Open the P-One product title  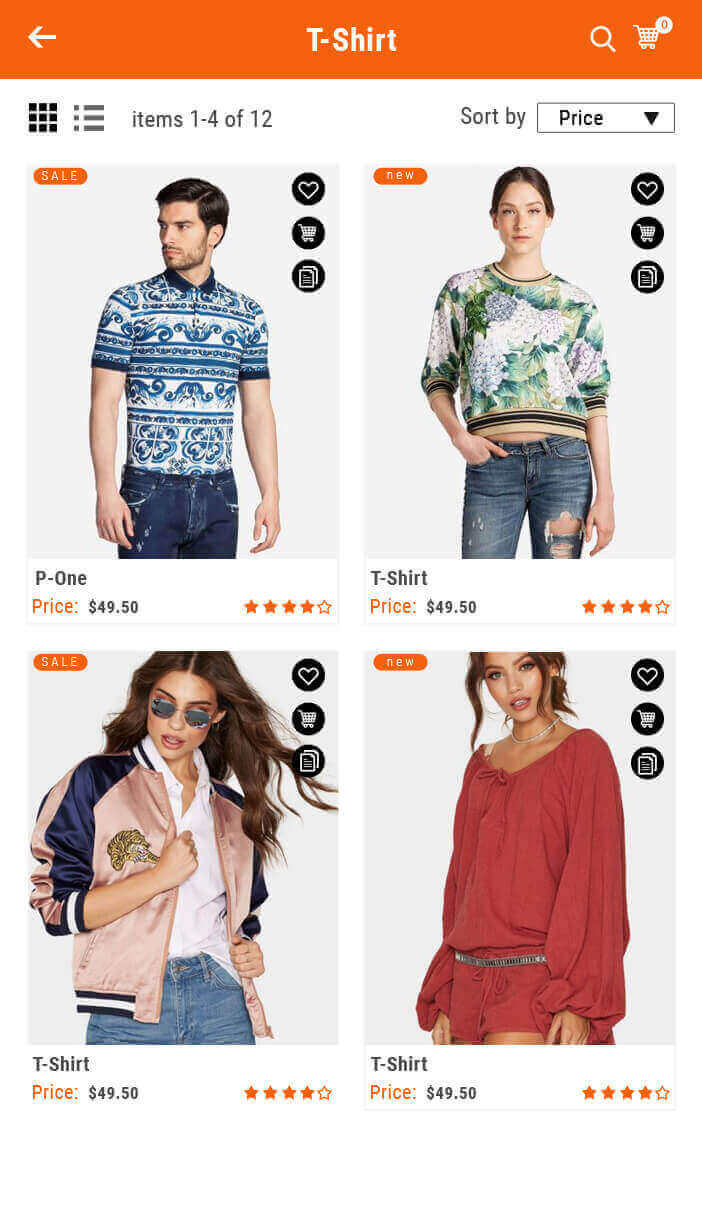coord(61,578)
